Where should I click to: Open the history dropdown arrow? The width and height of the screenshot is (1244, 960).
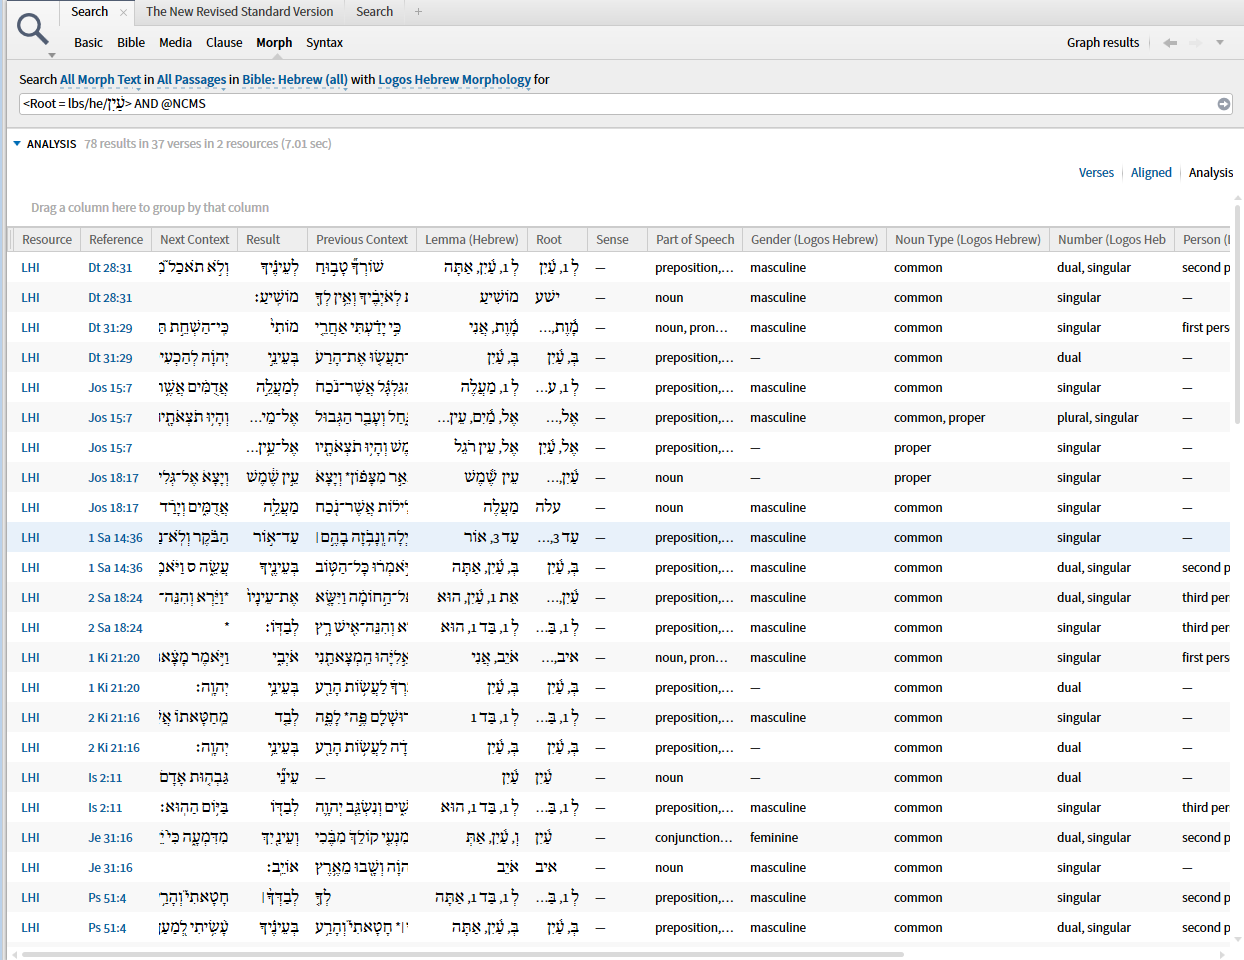coord(1219,43)
